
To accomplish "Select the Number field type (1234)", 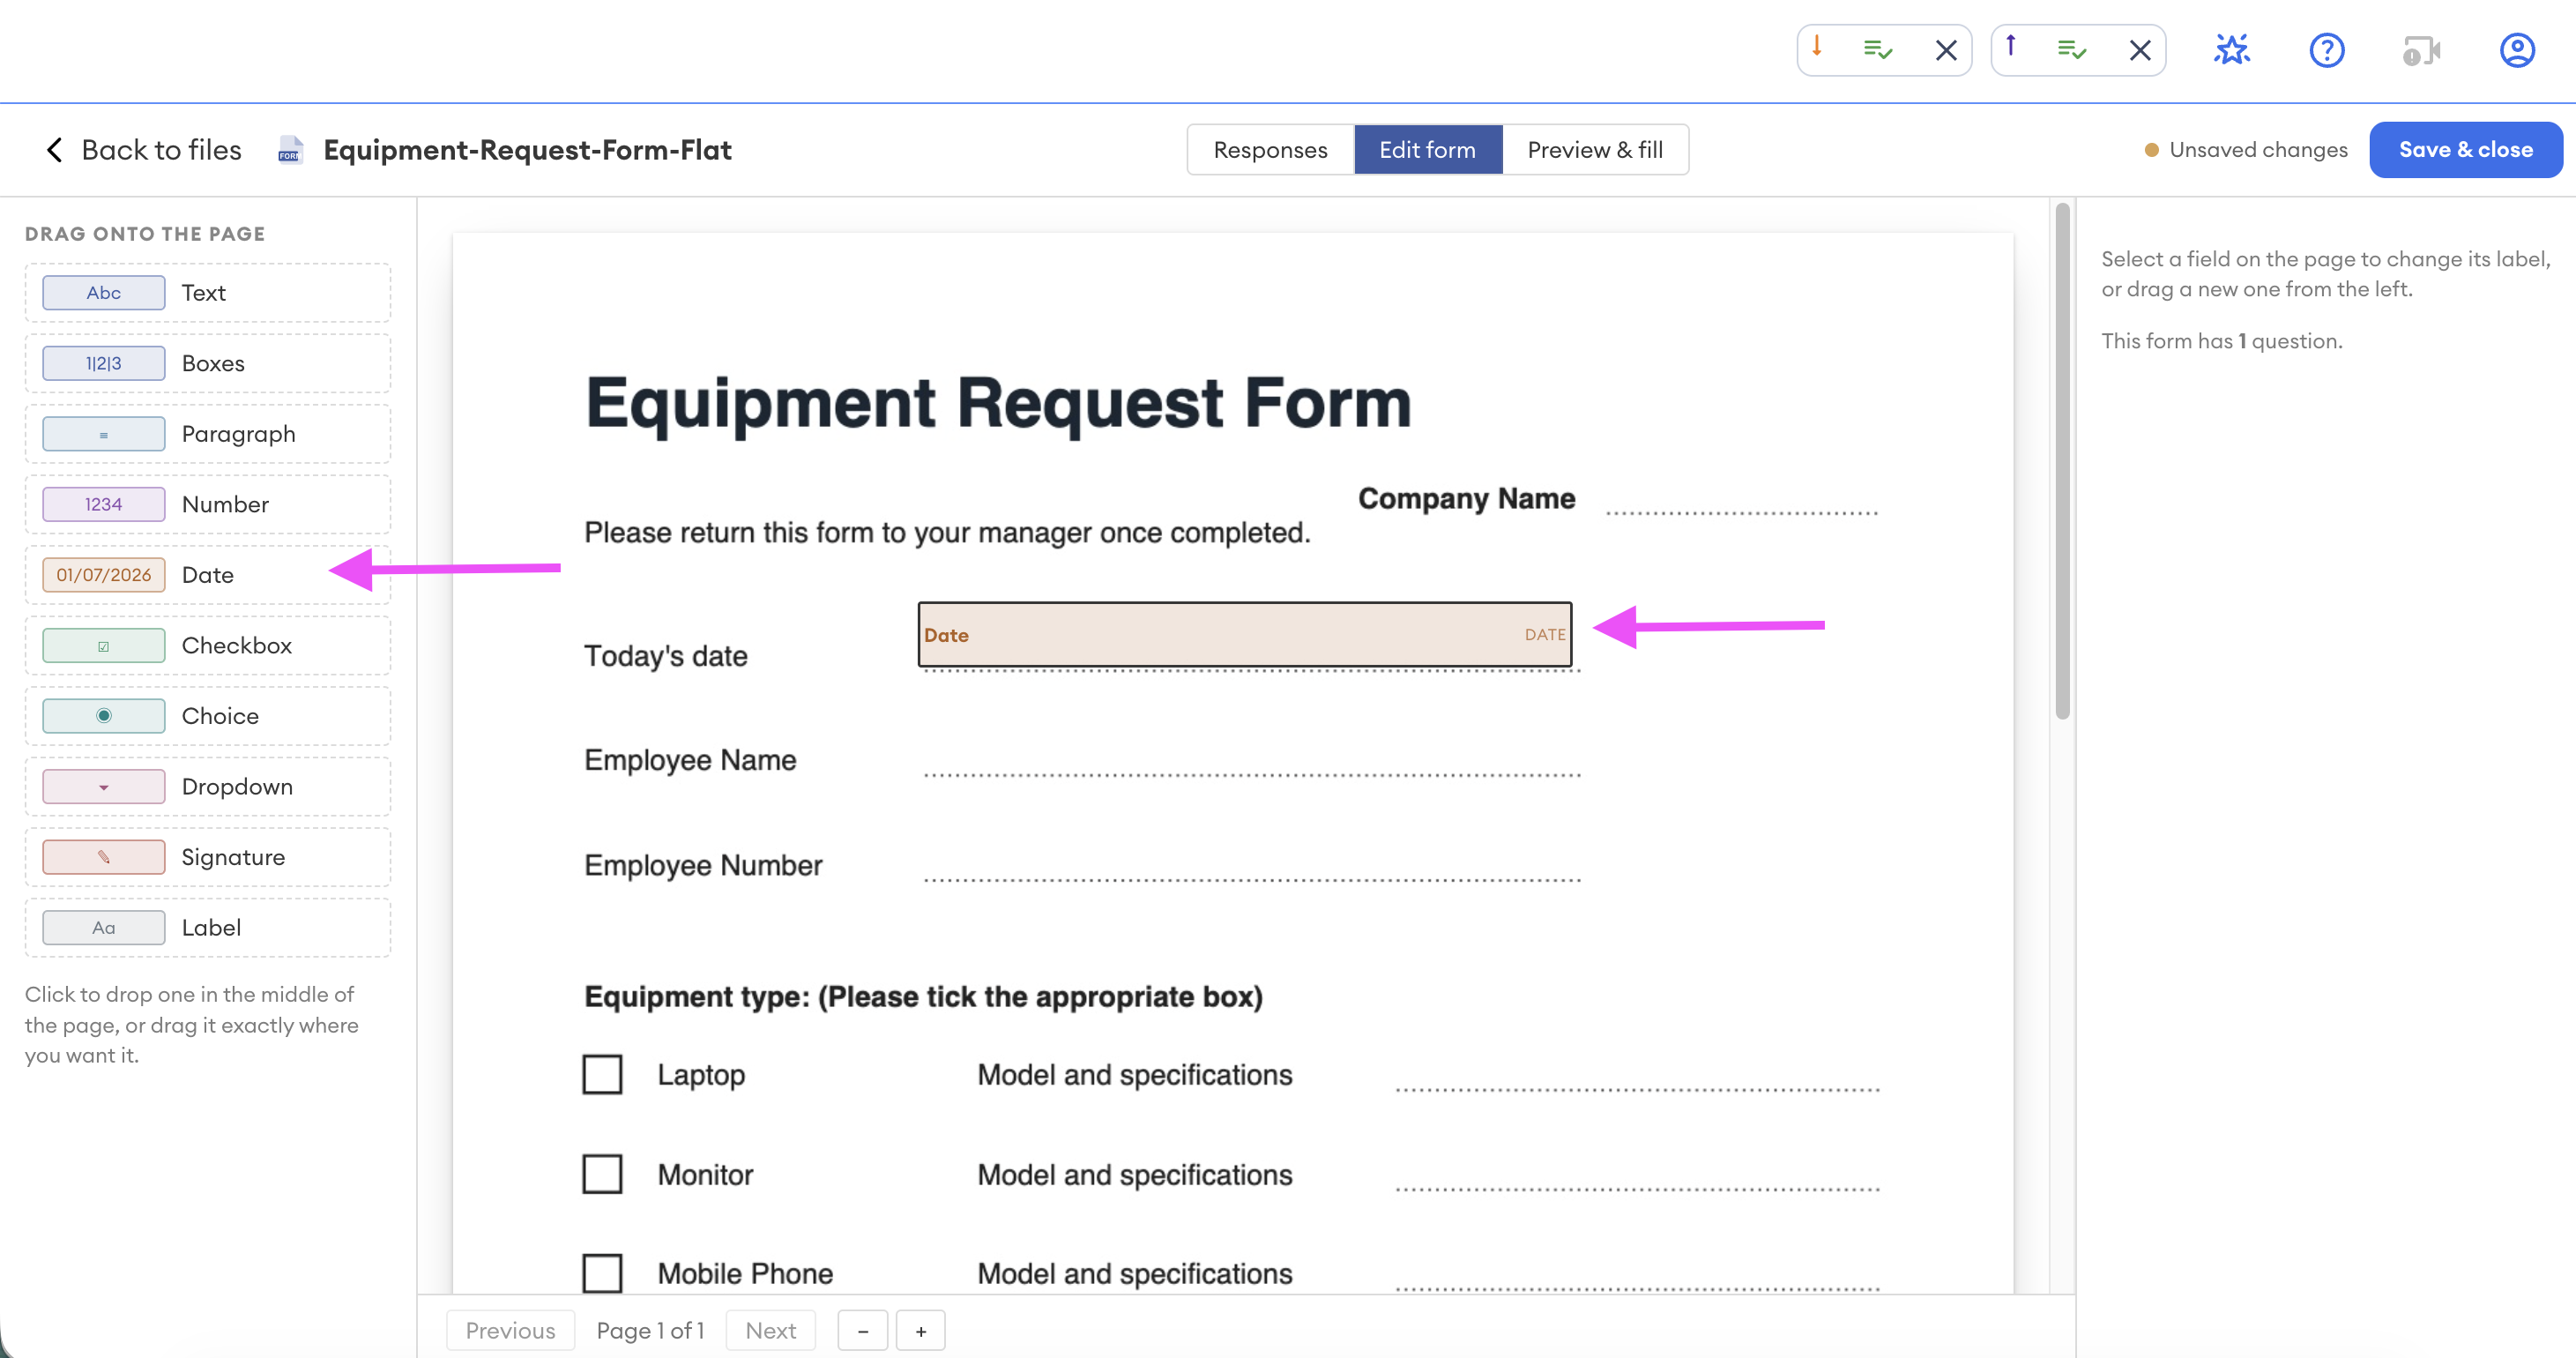I will [x=208, y=504].
